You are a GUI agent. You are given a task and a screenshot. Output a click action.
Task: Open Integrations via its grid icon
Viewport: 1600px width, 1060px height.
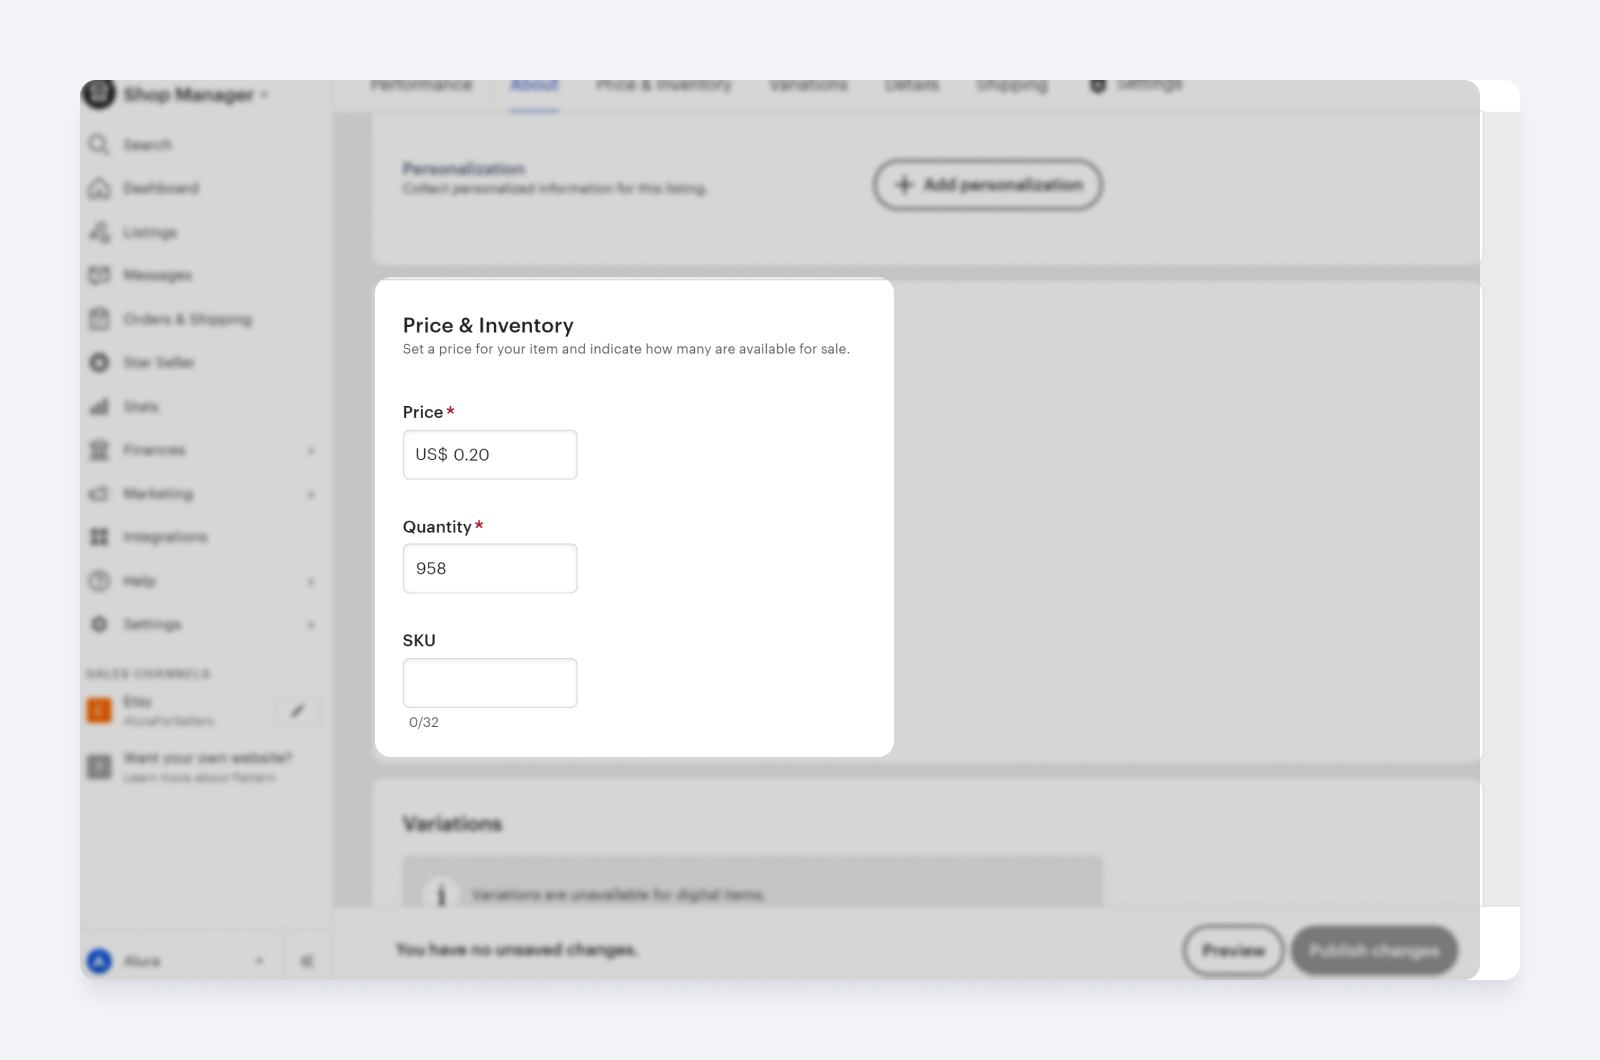pos(99,537)
